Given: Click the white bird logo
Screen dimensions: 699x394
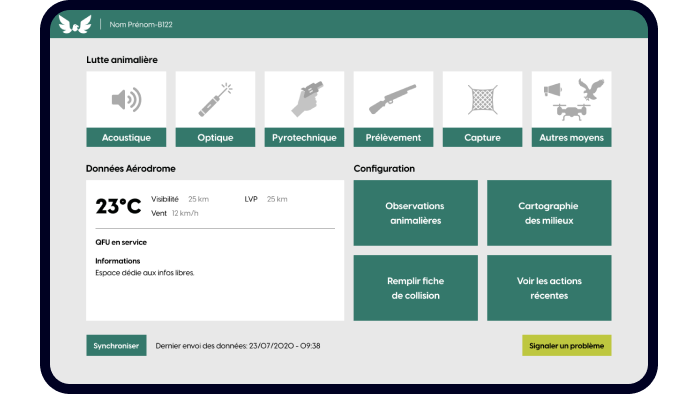Looking at the screenshot, I should [x=75, y=24].
